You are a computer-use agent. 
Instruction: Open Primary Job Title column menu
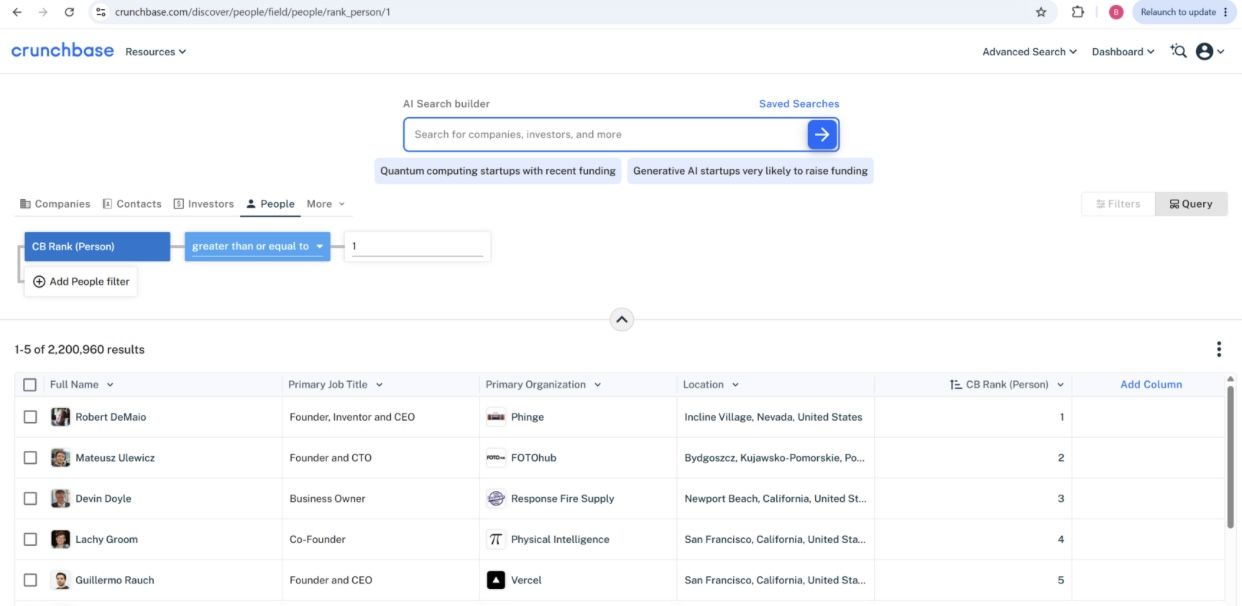tap(379, 385)
